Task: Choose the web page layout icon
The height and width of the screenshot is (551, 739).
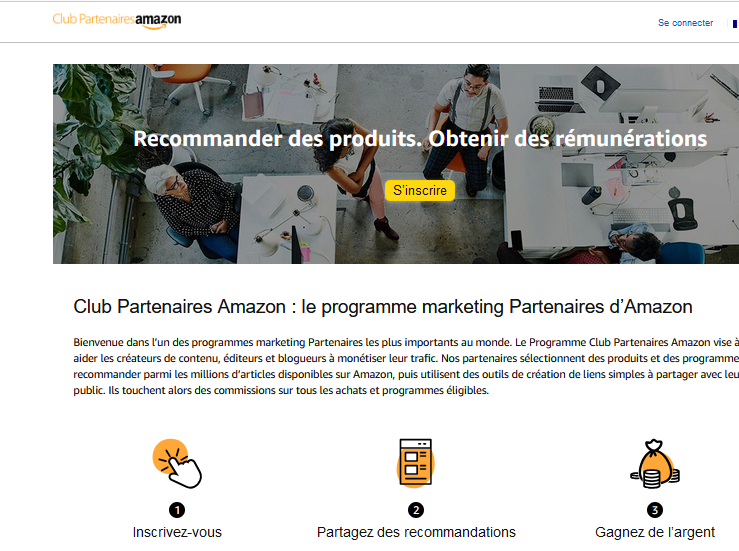Action: (416, 462)
